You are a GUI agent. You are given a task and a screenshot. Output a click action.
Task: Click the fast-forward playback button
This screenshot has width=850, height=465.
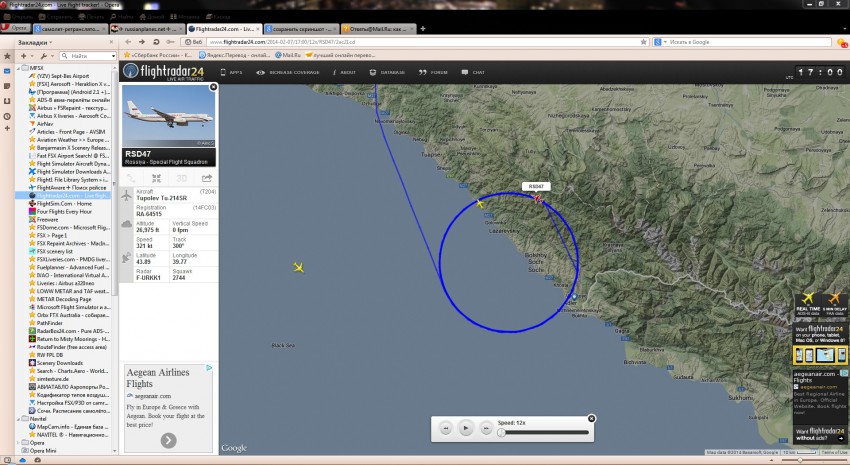click(485, 428)
